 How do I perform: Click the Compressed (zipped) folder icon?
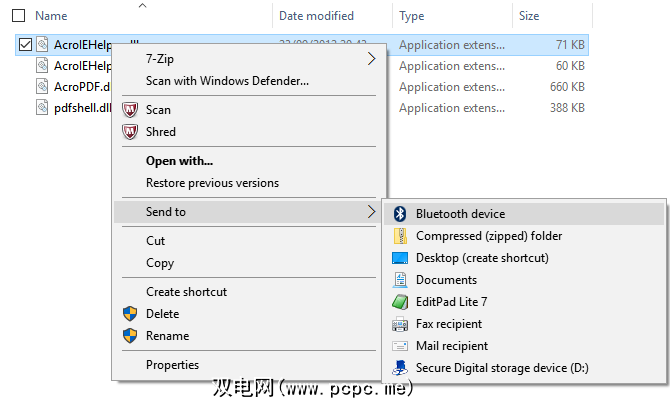[x=400, y=236]
